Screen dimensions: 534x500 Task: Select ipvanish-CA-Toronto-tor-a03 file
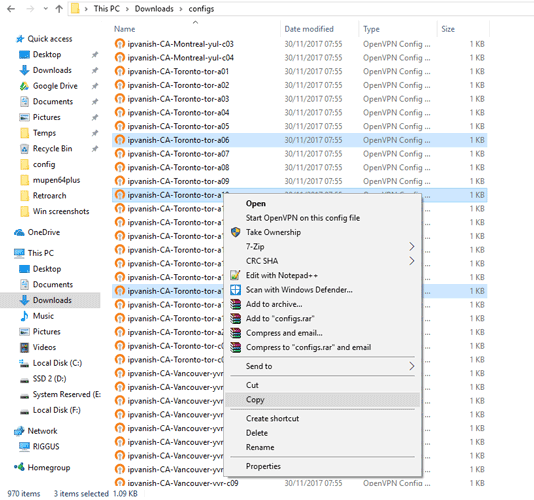(x=178, y=99)
